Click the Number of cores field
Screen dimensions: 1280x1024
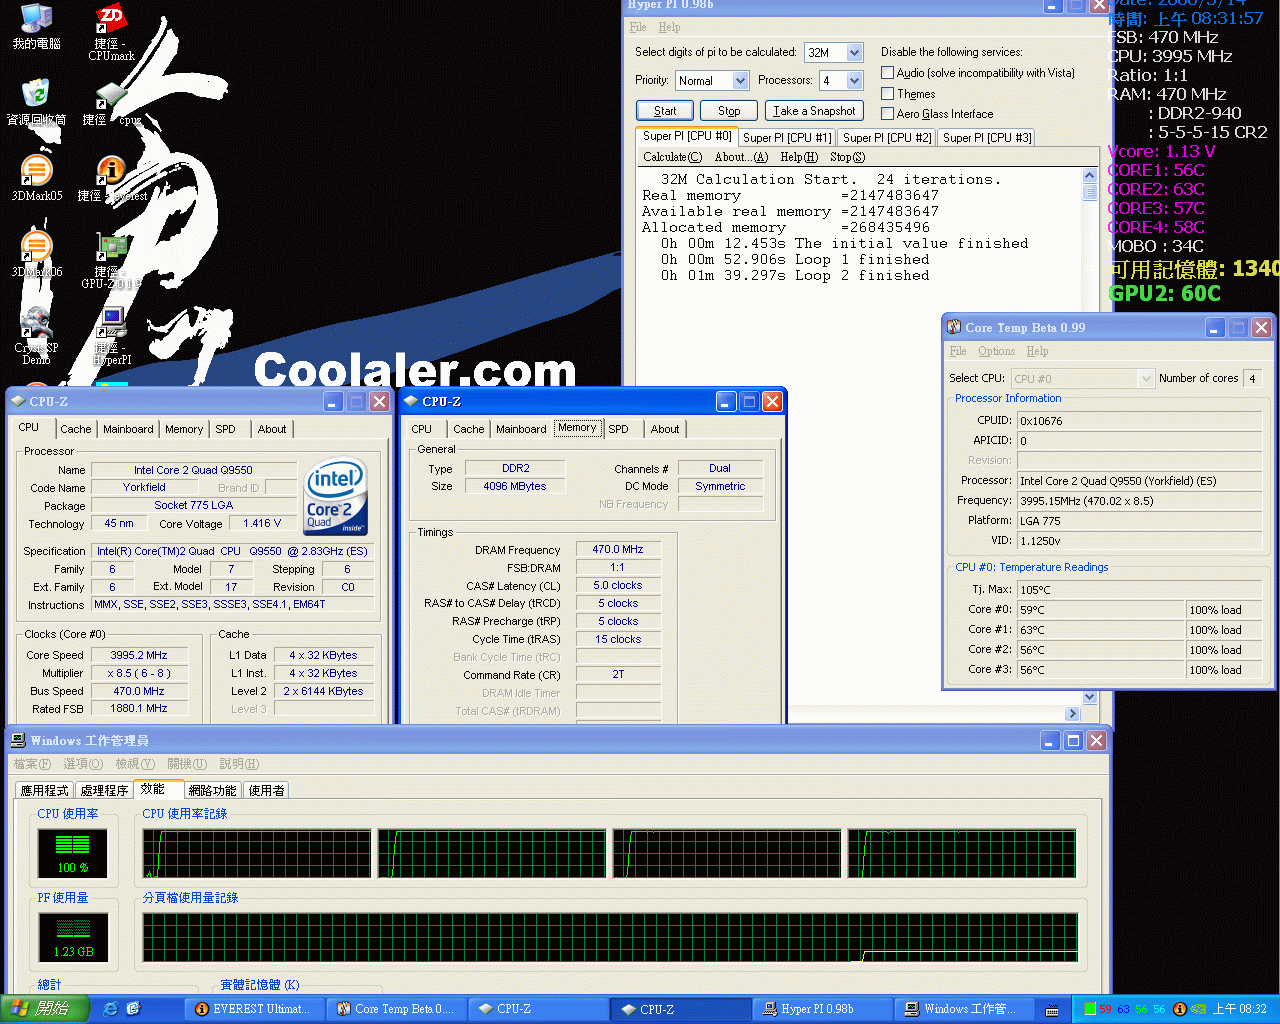coord(1252,378)
